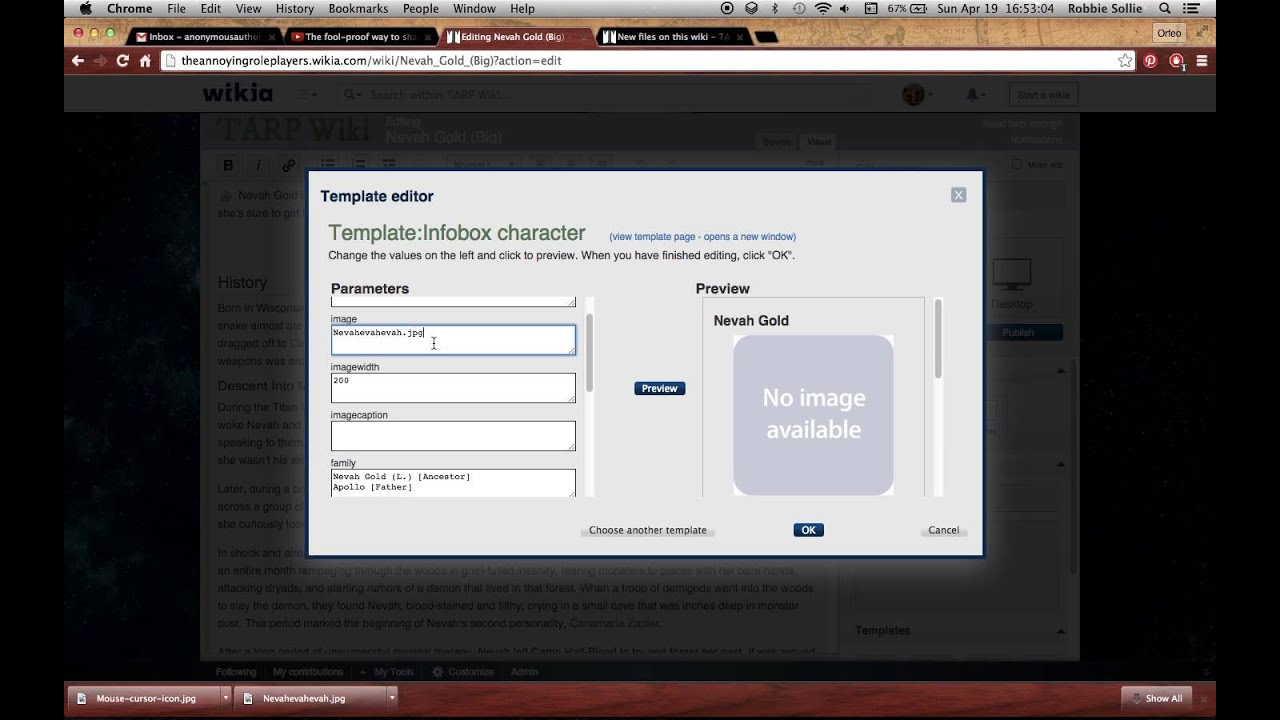The height and width of the screenshot is (720, 1280).
Task: Open a new tab with the new-tab button
Action: pyautogui.click(x=766, y=37)
